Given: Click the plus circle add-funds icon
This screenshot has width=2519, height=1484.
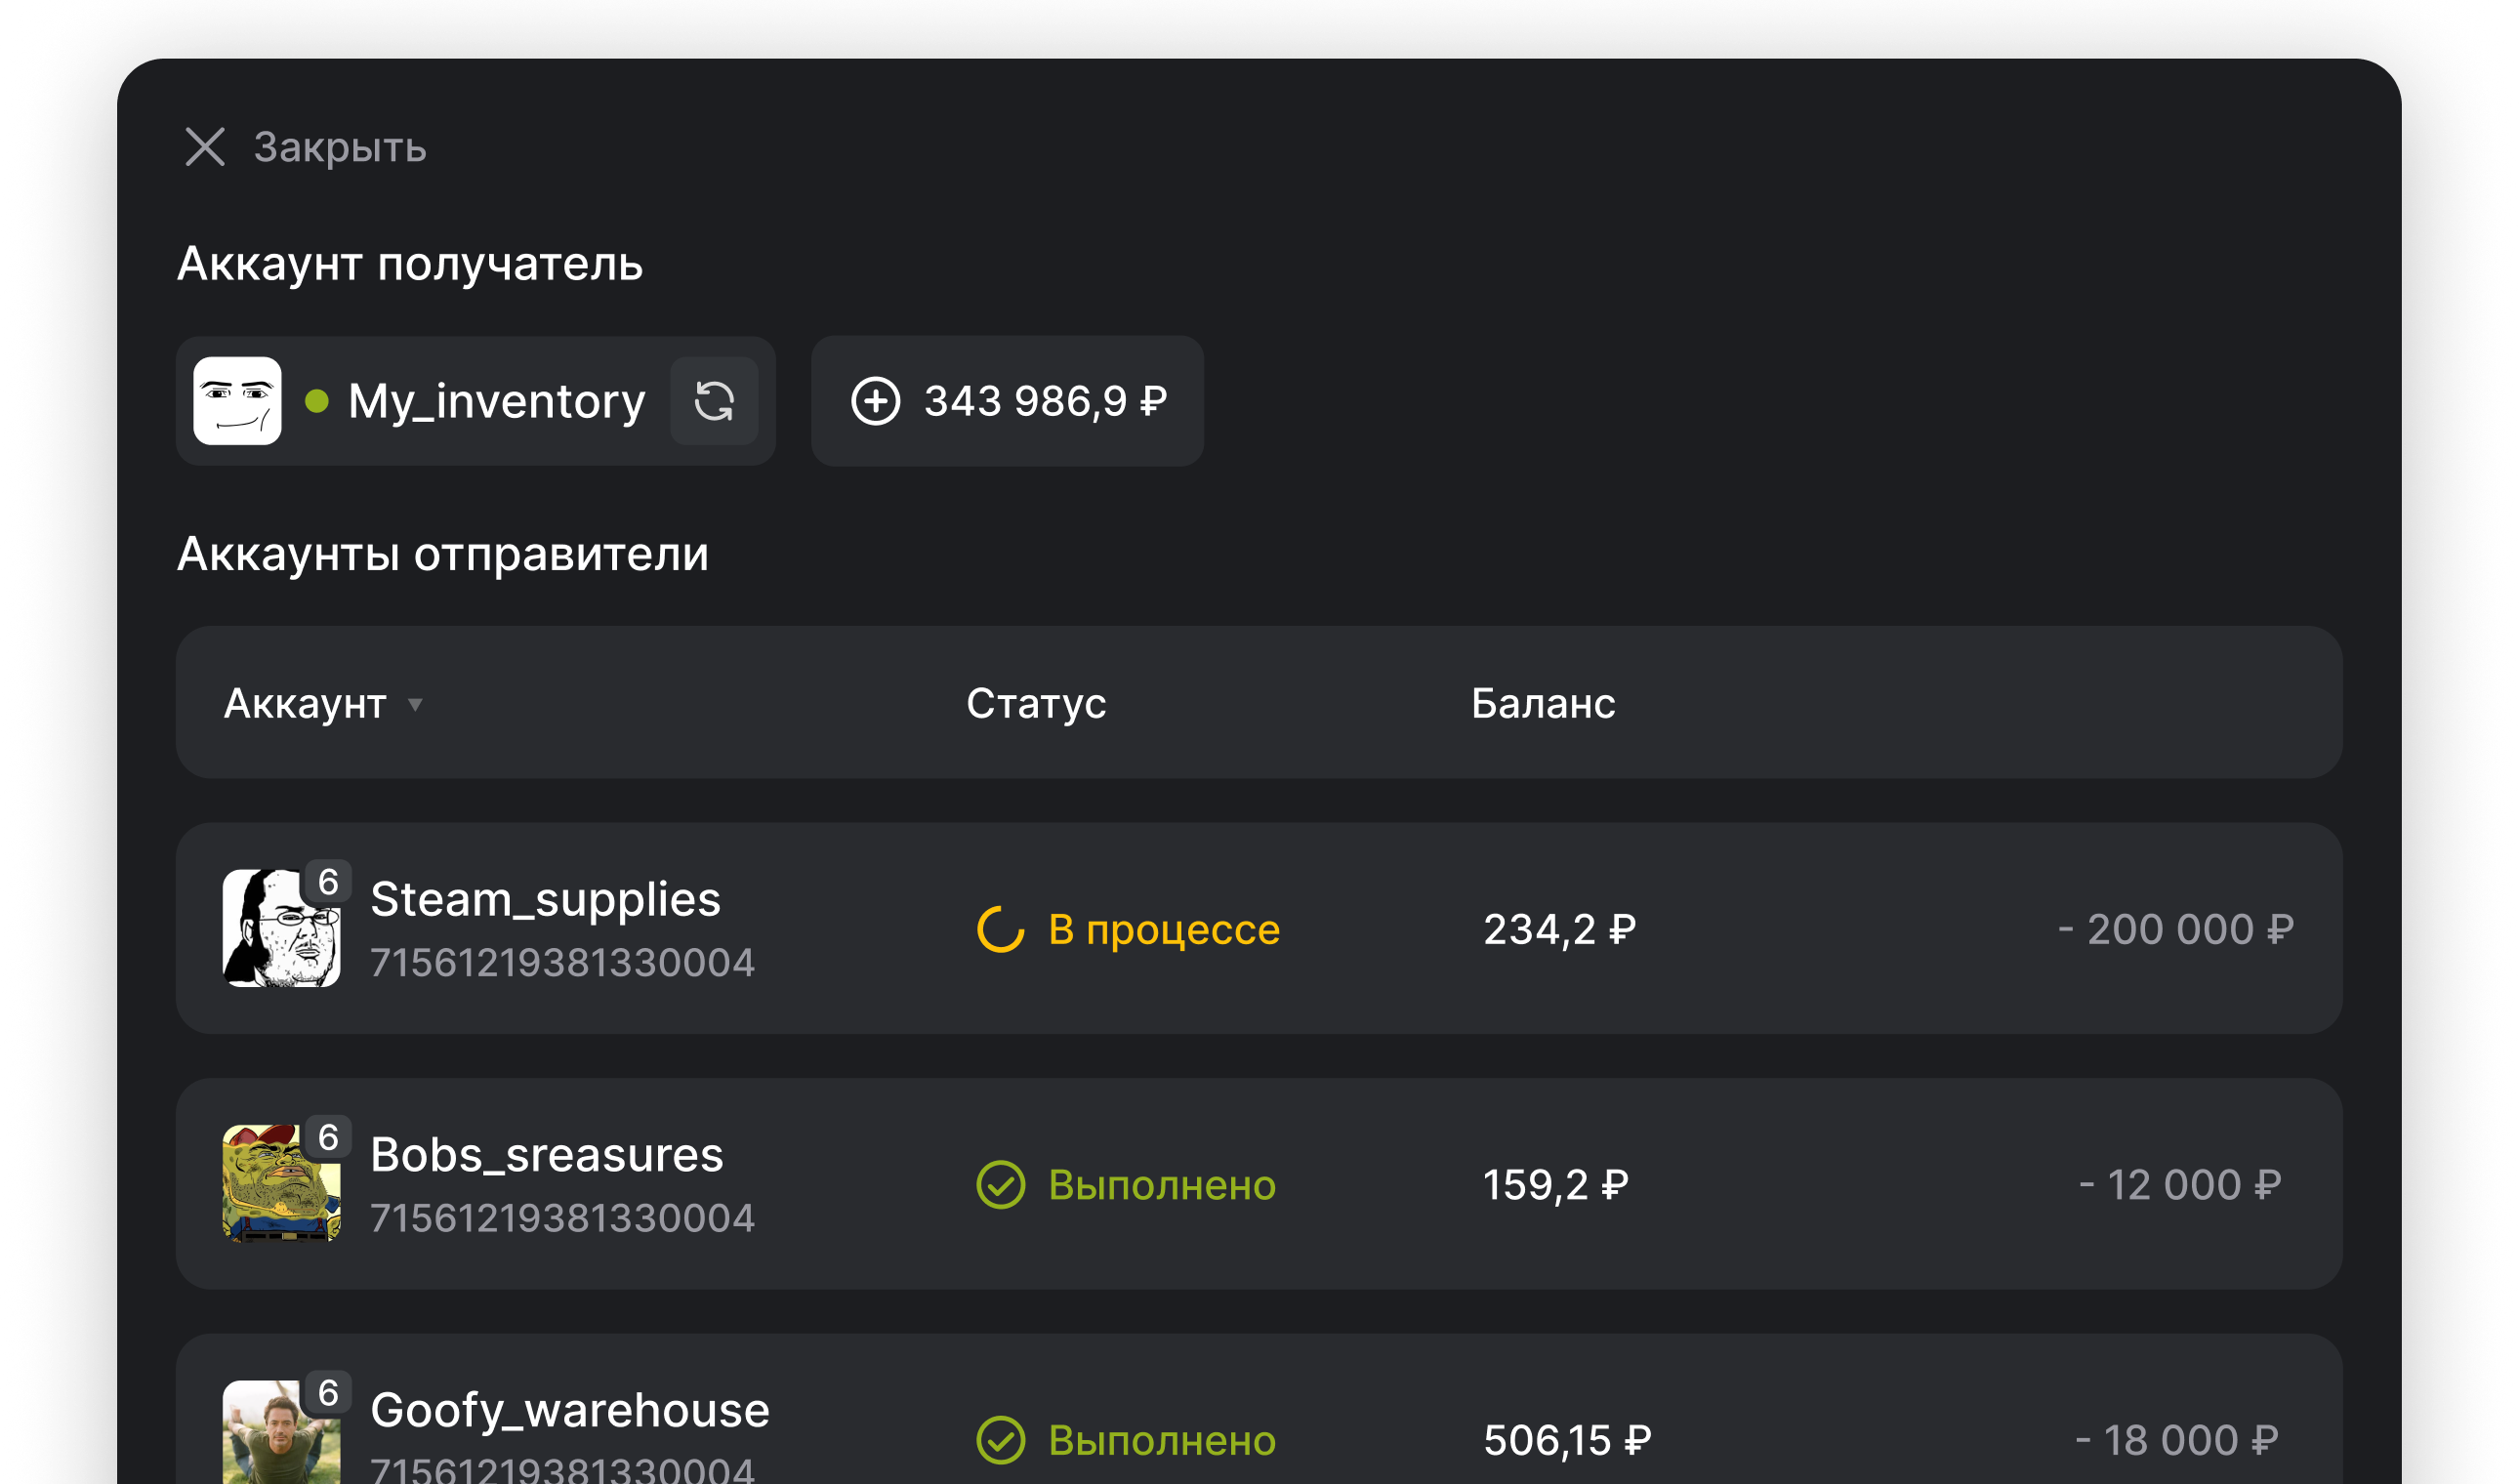Looking at the screenshot, I should tap(876, 401).
